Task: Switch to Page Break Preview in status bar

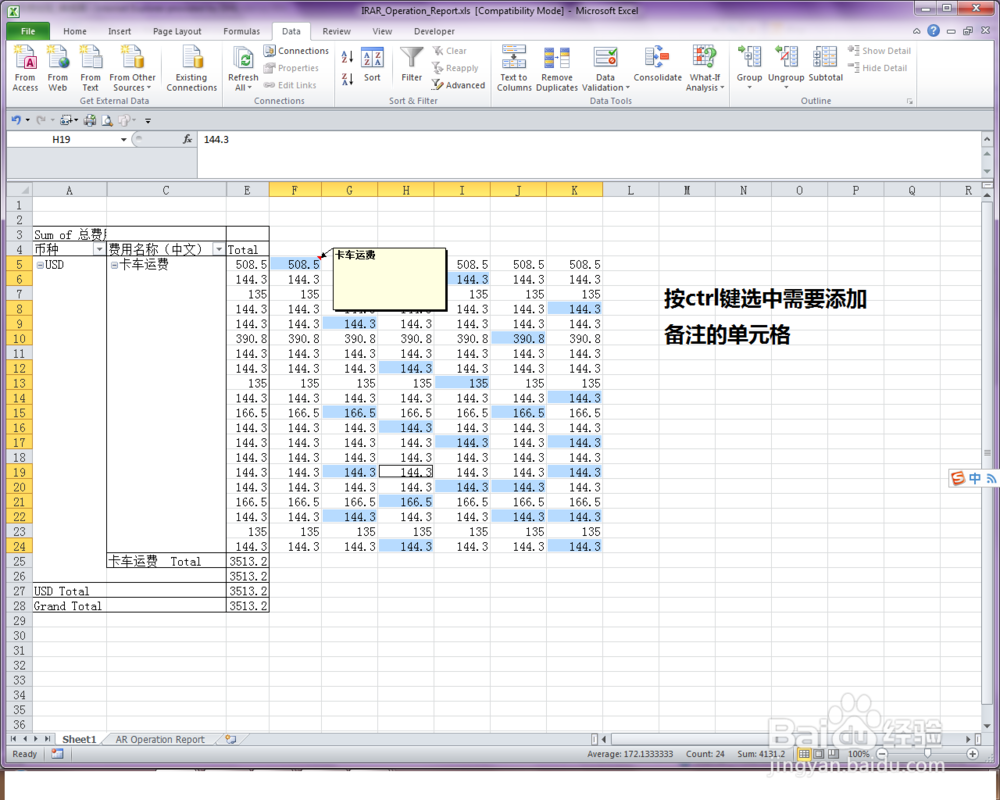Action: 833,754
